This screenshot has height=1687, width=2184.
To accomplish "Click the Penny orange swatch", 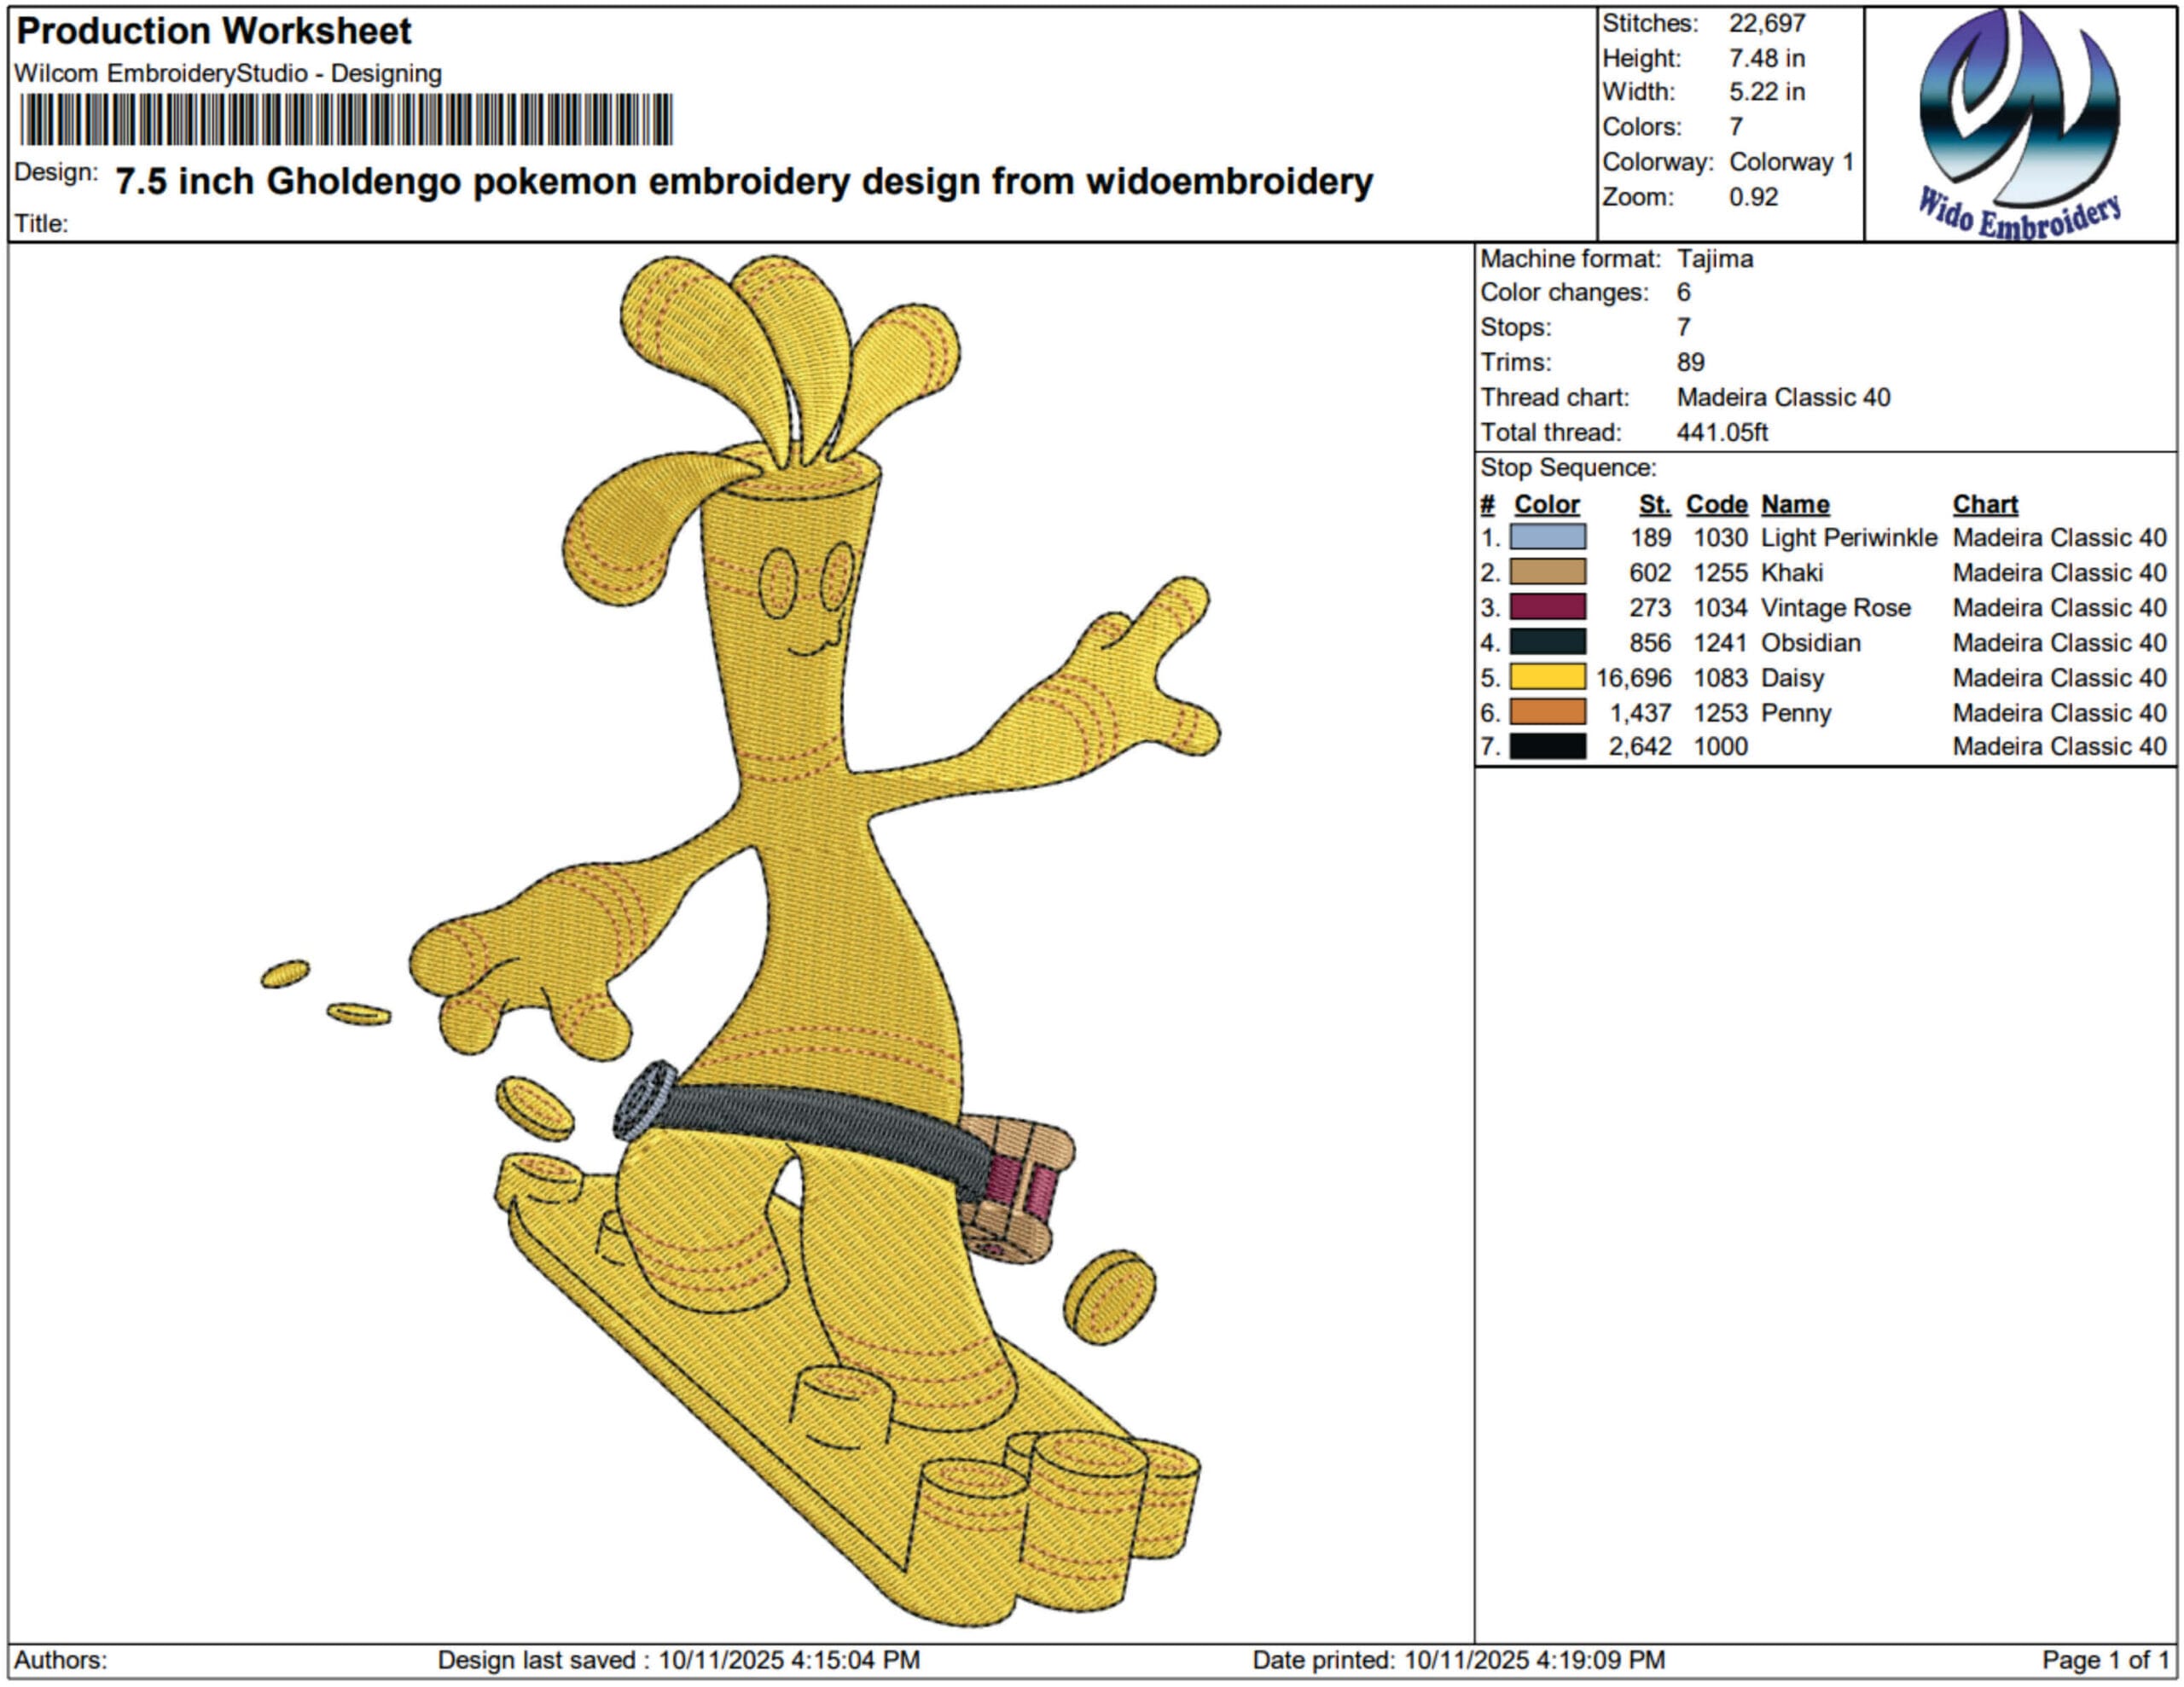I will tap(1547, 712).
